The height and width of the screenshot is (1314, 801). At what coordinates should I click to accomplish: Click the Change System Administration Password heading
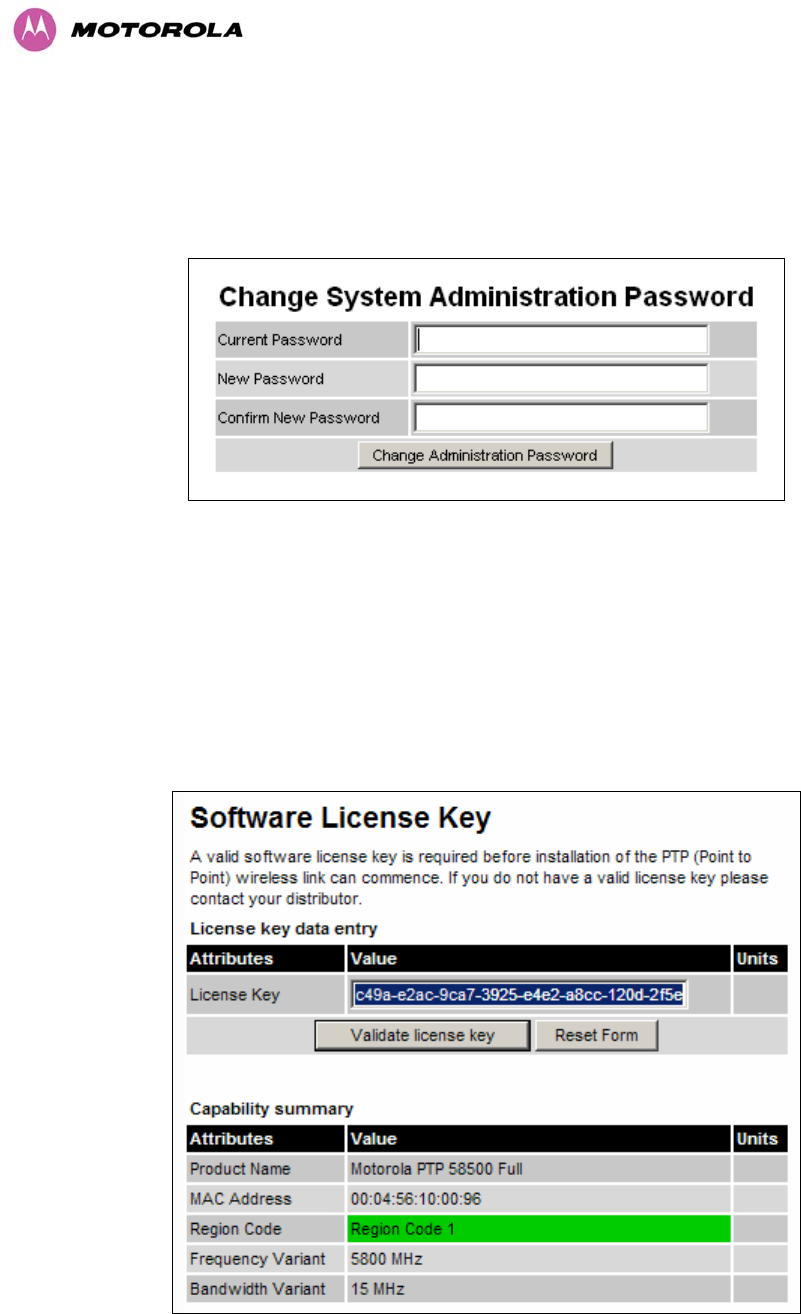click(x=486, y=297)
